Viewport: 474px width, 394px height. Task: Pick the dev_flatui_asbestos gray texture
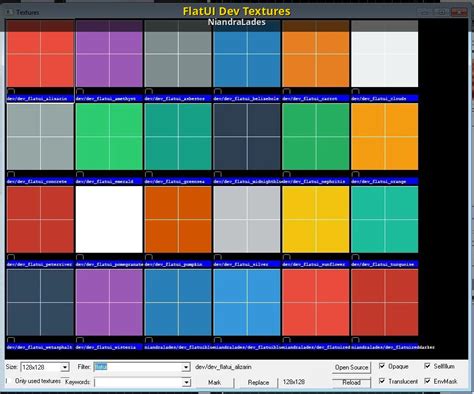178,53
